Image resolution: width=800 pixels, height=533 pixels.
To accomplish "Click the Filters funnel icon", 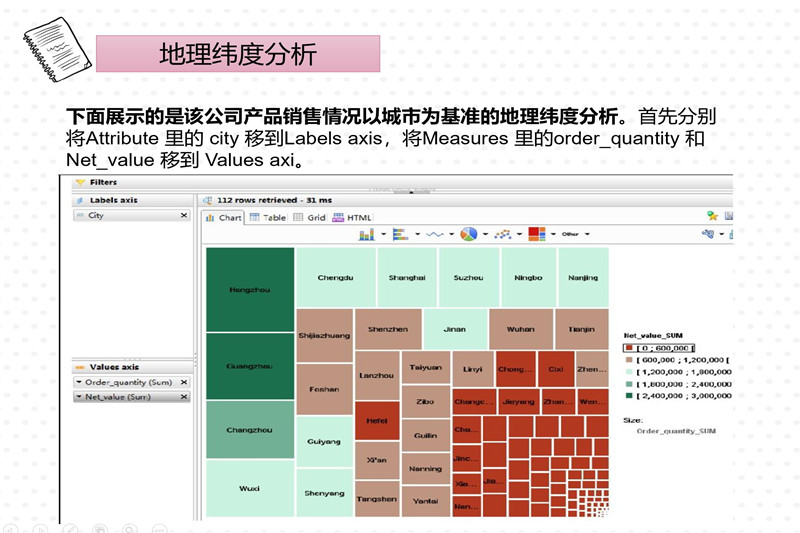I will pyautogui.click(x=80, y=183).
